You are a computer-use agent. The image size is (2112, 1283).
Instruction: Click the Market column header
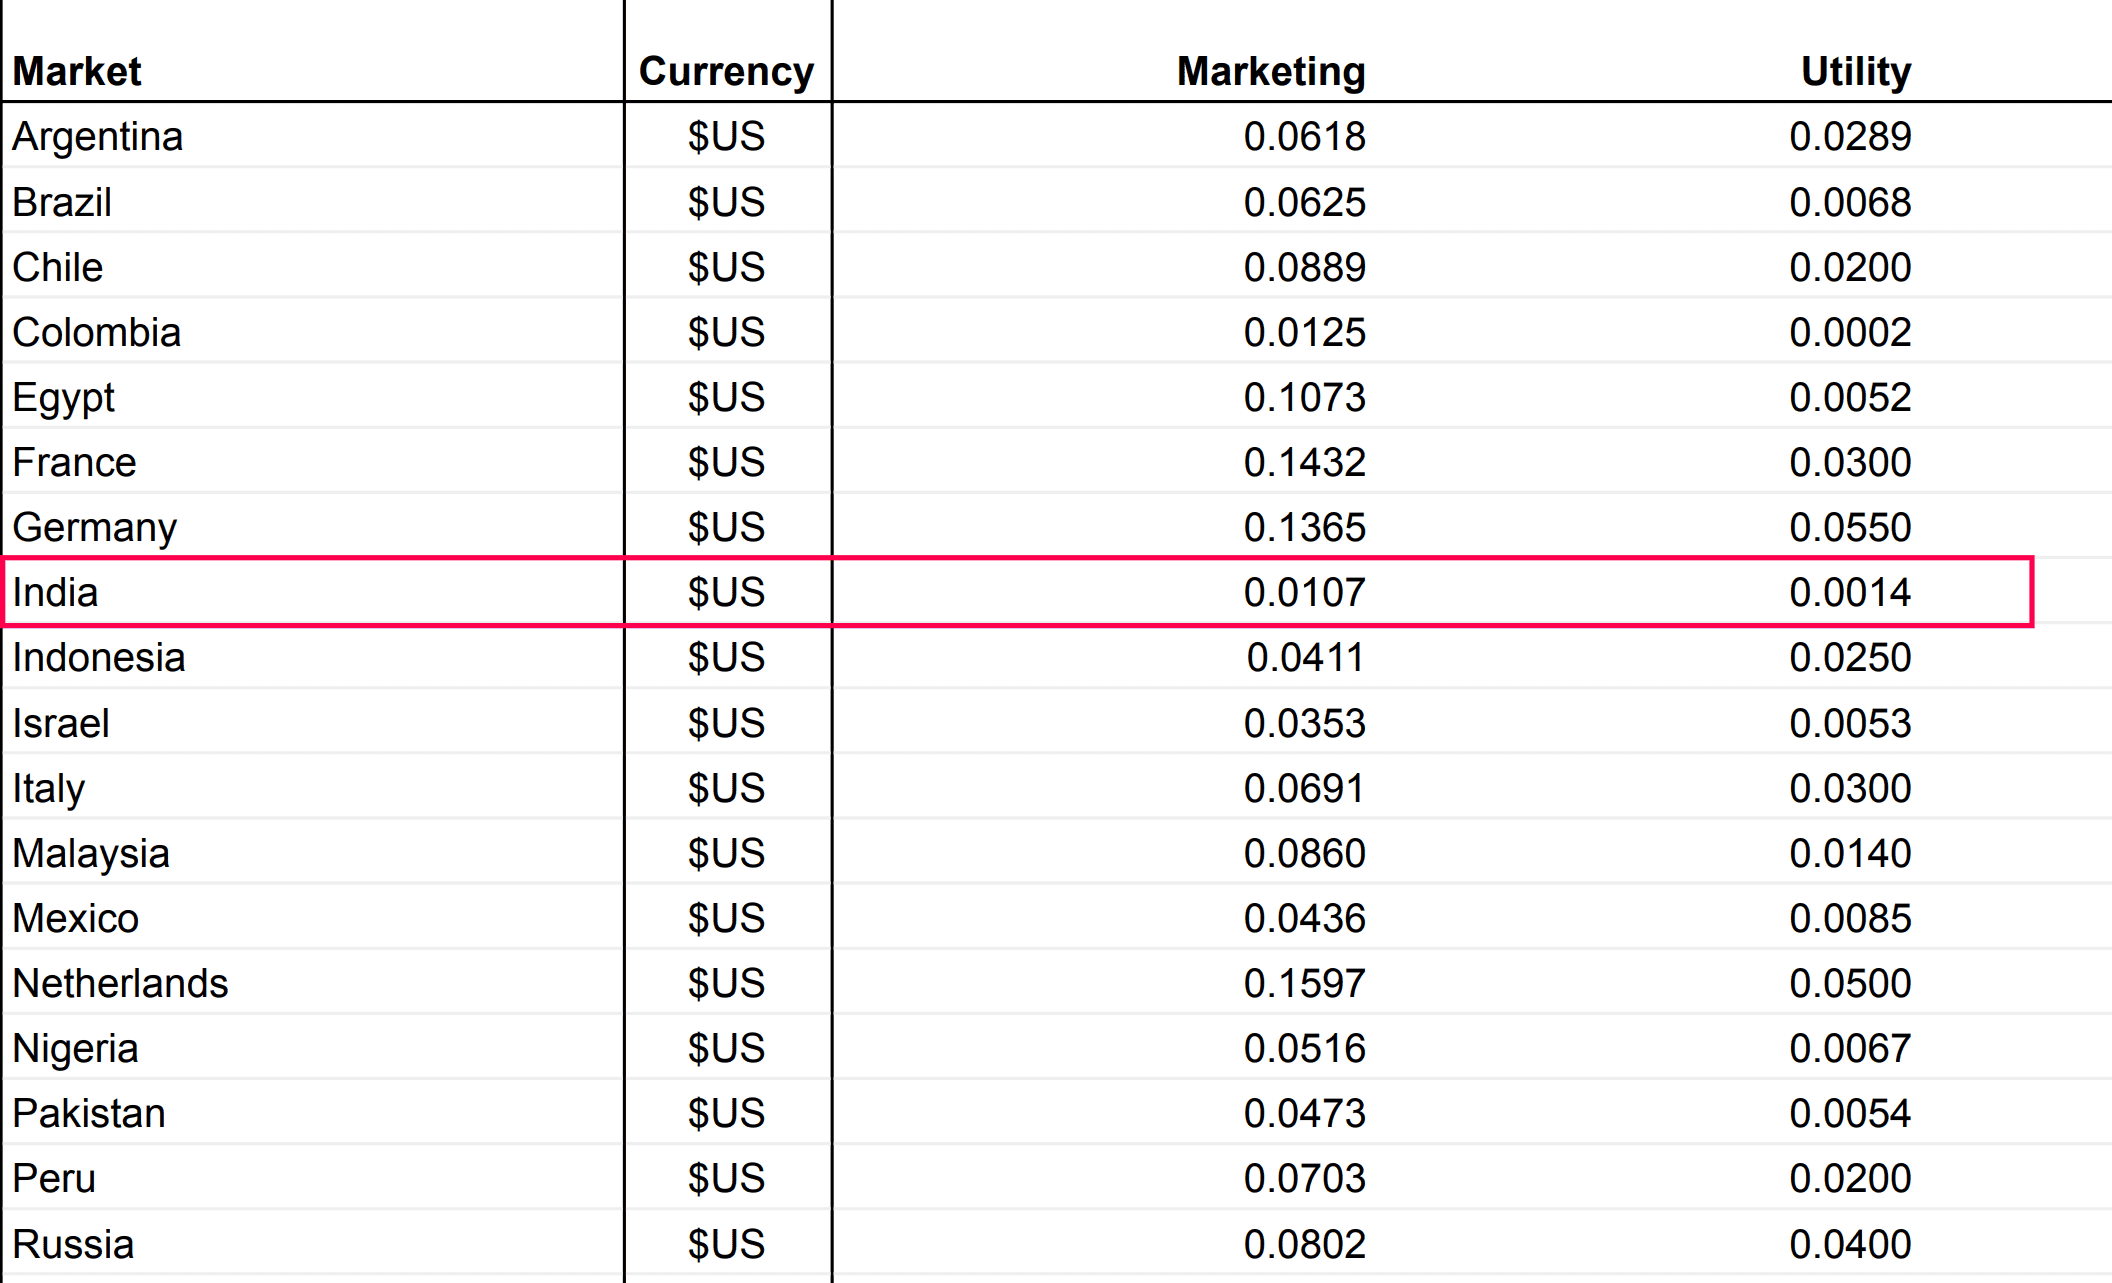[77, 71]
